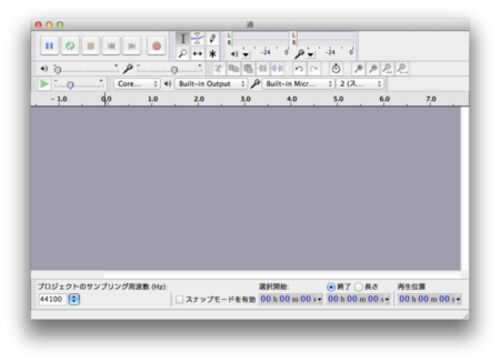The width and height of the screenshot is (500, 362).
Task: Select the magnifier Zoom tool
Action: [x=183, y=53]
